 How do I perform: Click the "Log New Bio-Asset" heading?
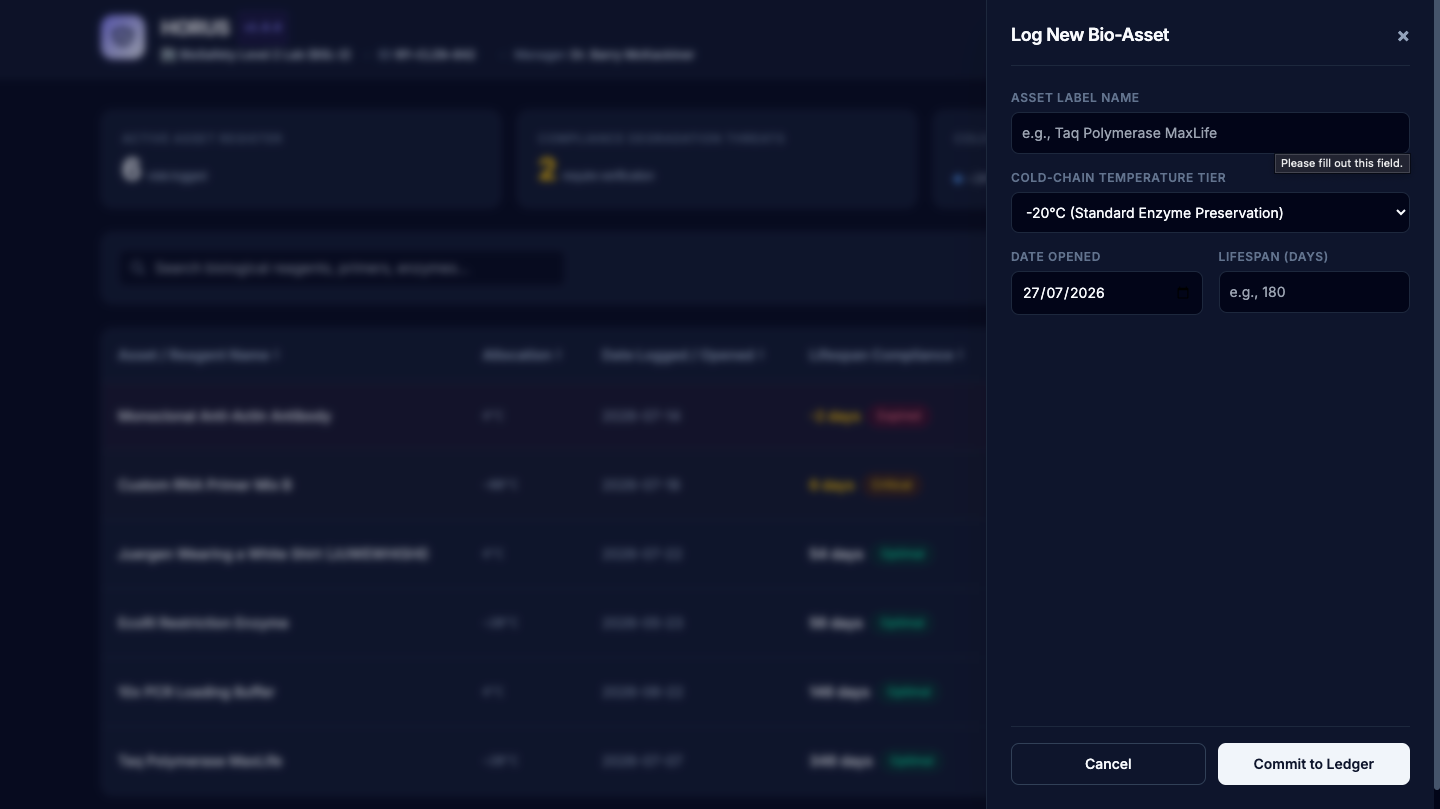pyautogui.click(x=1090, y=35)
